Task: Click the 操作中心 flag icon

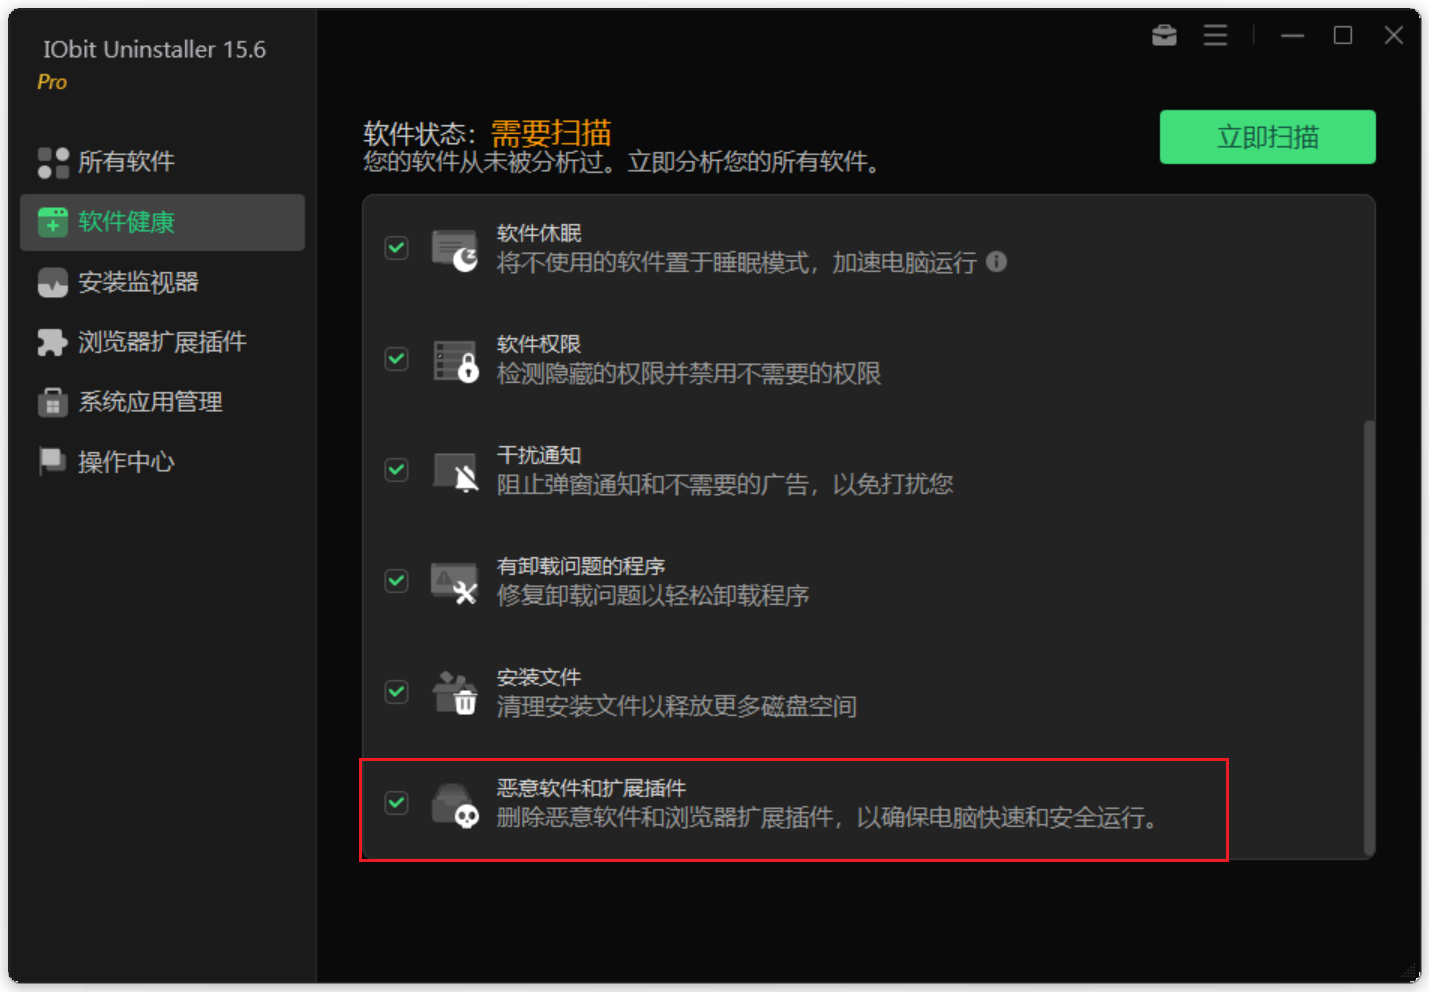Action: pos(52,461)
